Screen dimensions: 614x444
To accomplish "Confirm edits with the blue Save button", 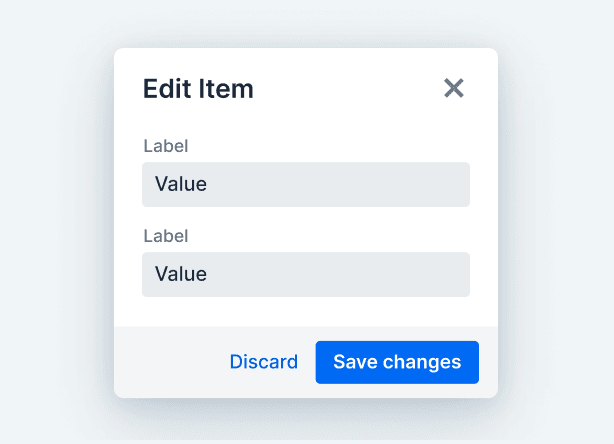I will click(397, 362).
